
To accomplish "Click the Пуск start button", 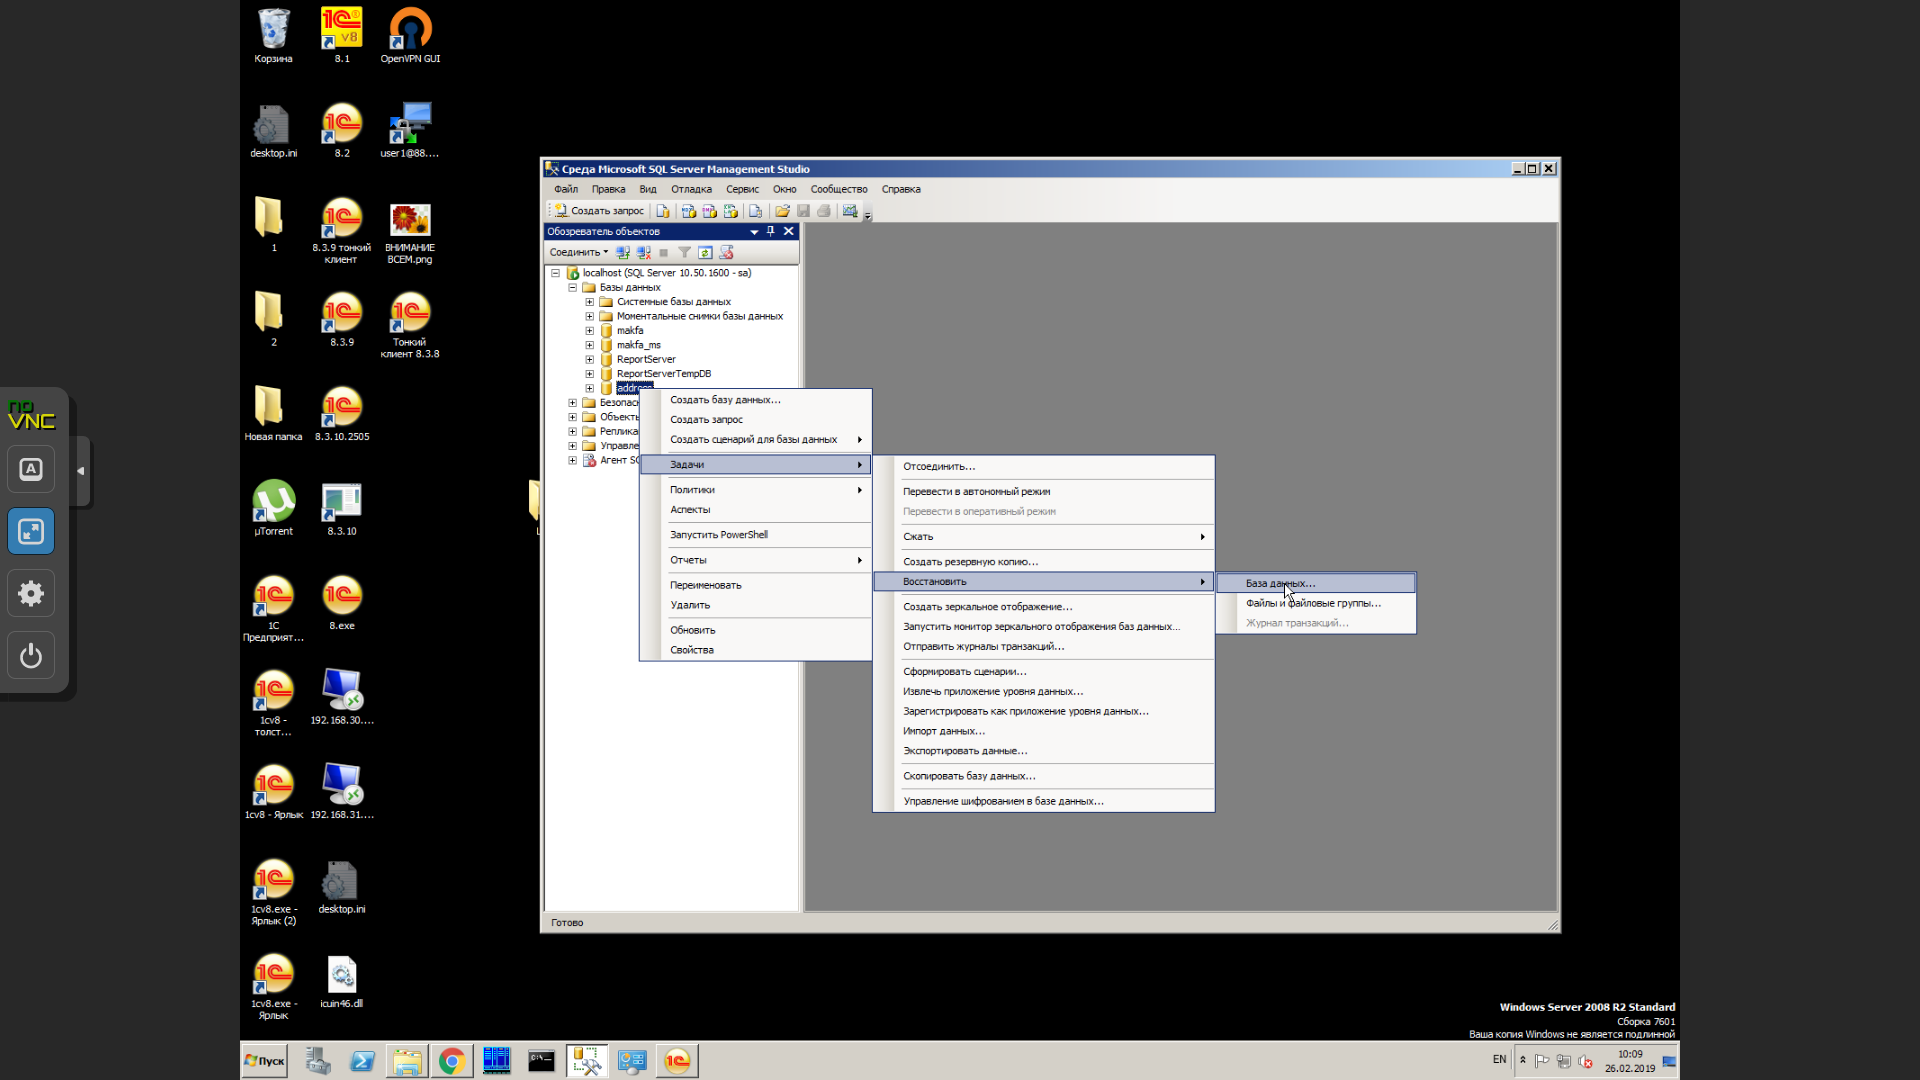I will click(x=265, y=1061).
